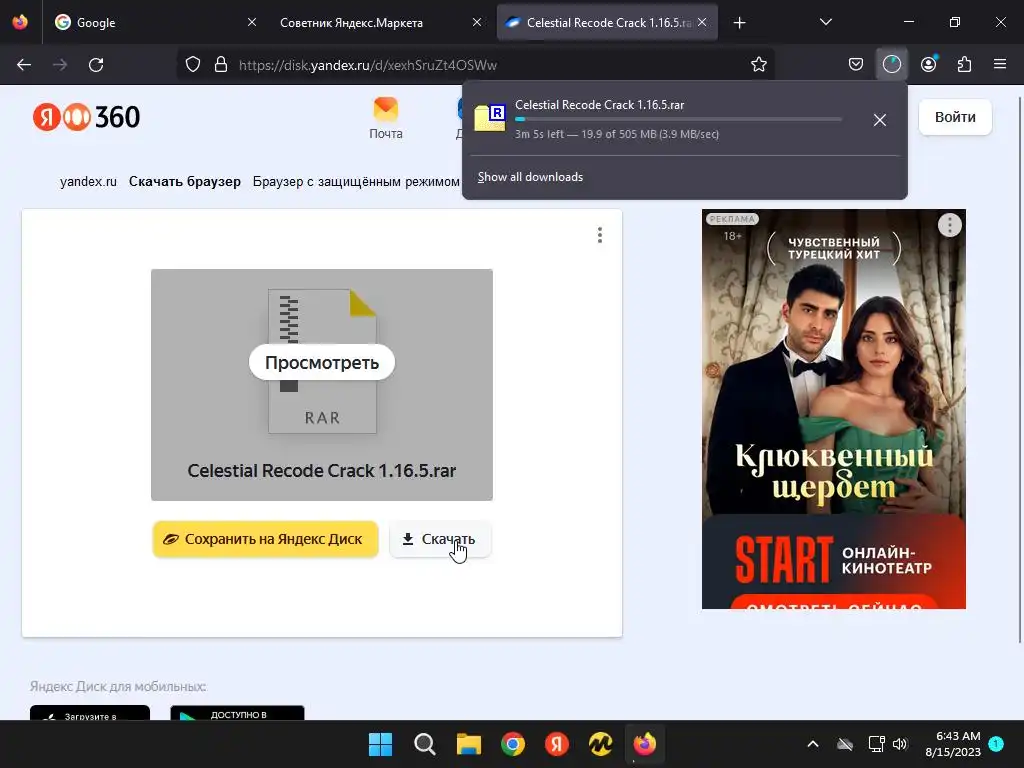Click the Firefox View icon

(x=20, y=22)
